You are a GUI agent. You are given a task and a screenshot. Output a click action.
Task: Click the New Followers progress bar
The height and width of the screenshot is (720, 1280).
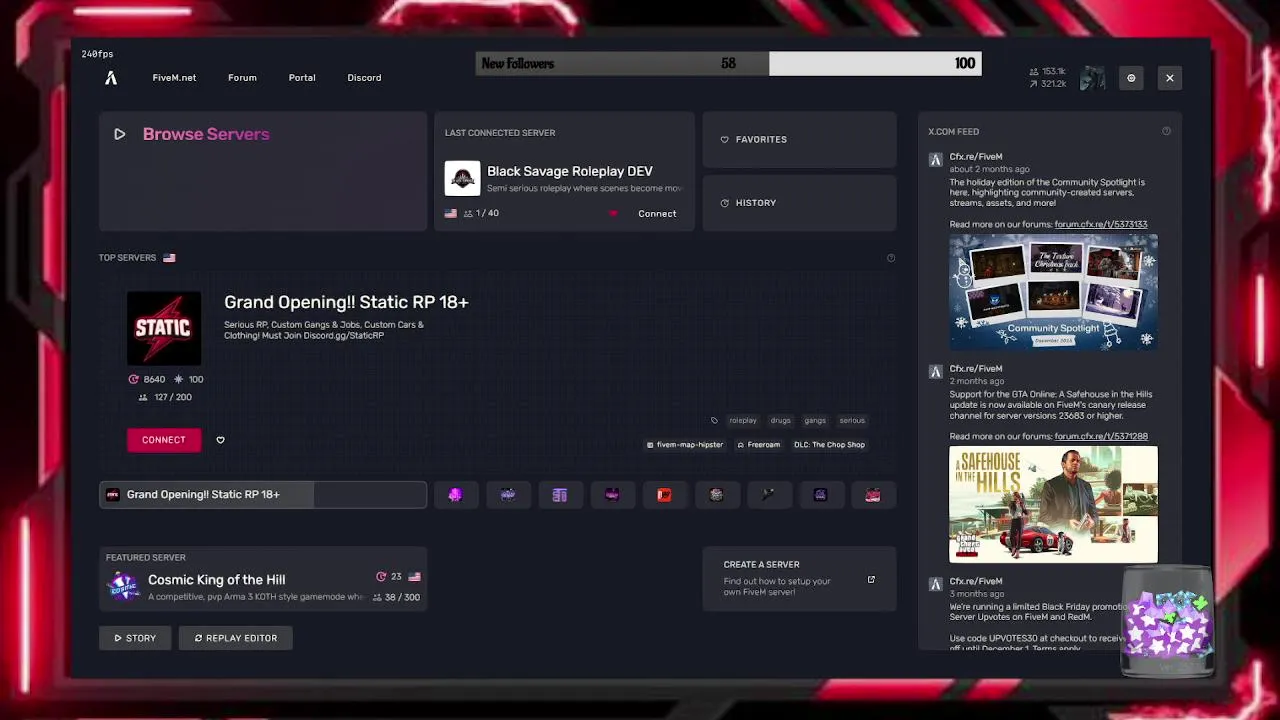click(729, 64)
